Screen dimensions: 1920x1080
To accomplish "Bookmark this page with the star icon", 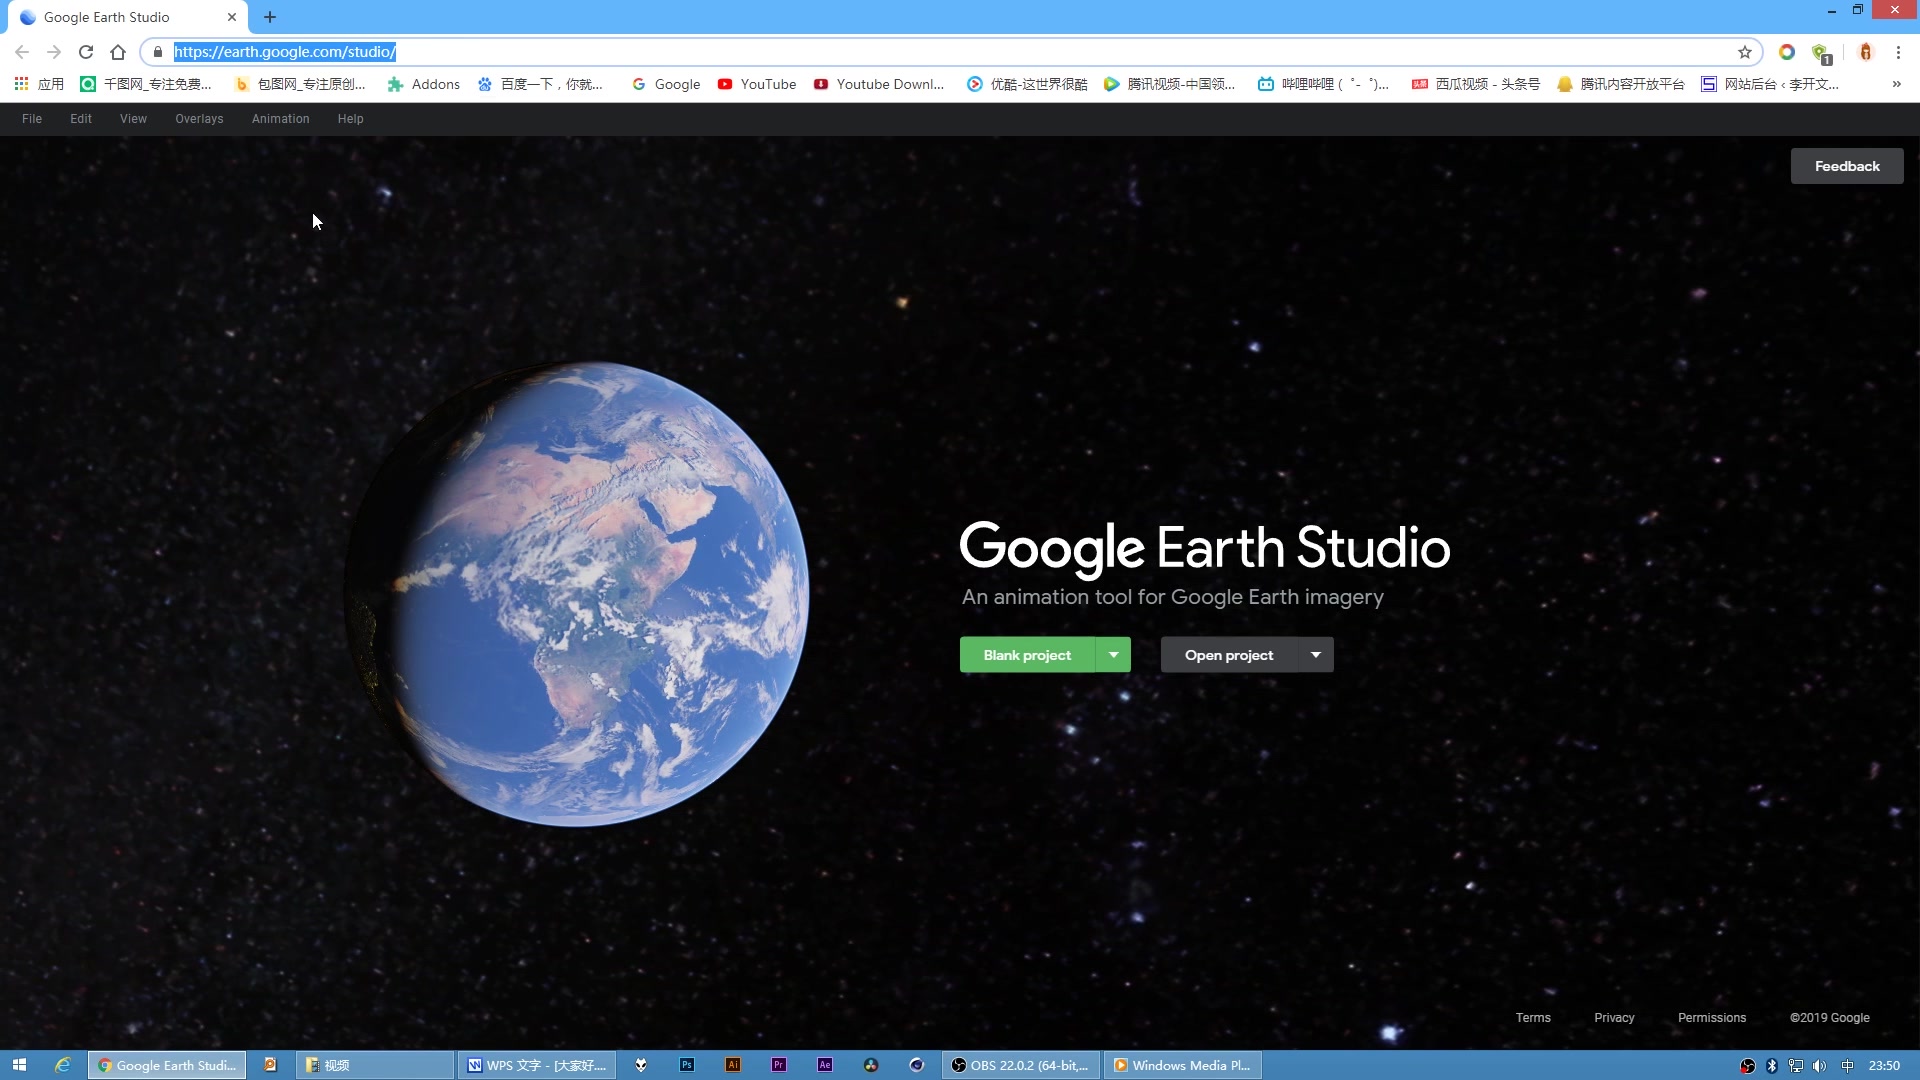I will pyautogui.click(x=1744, y=52).
